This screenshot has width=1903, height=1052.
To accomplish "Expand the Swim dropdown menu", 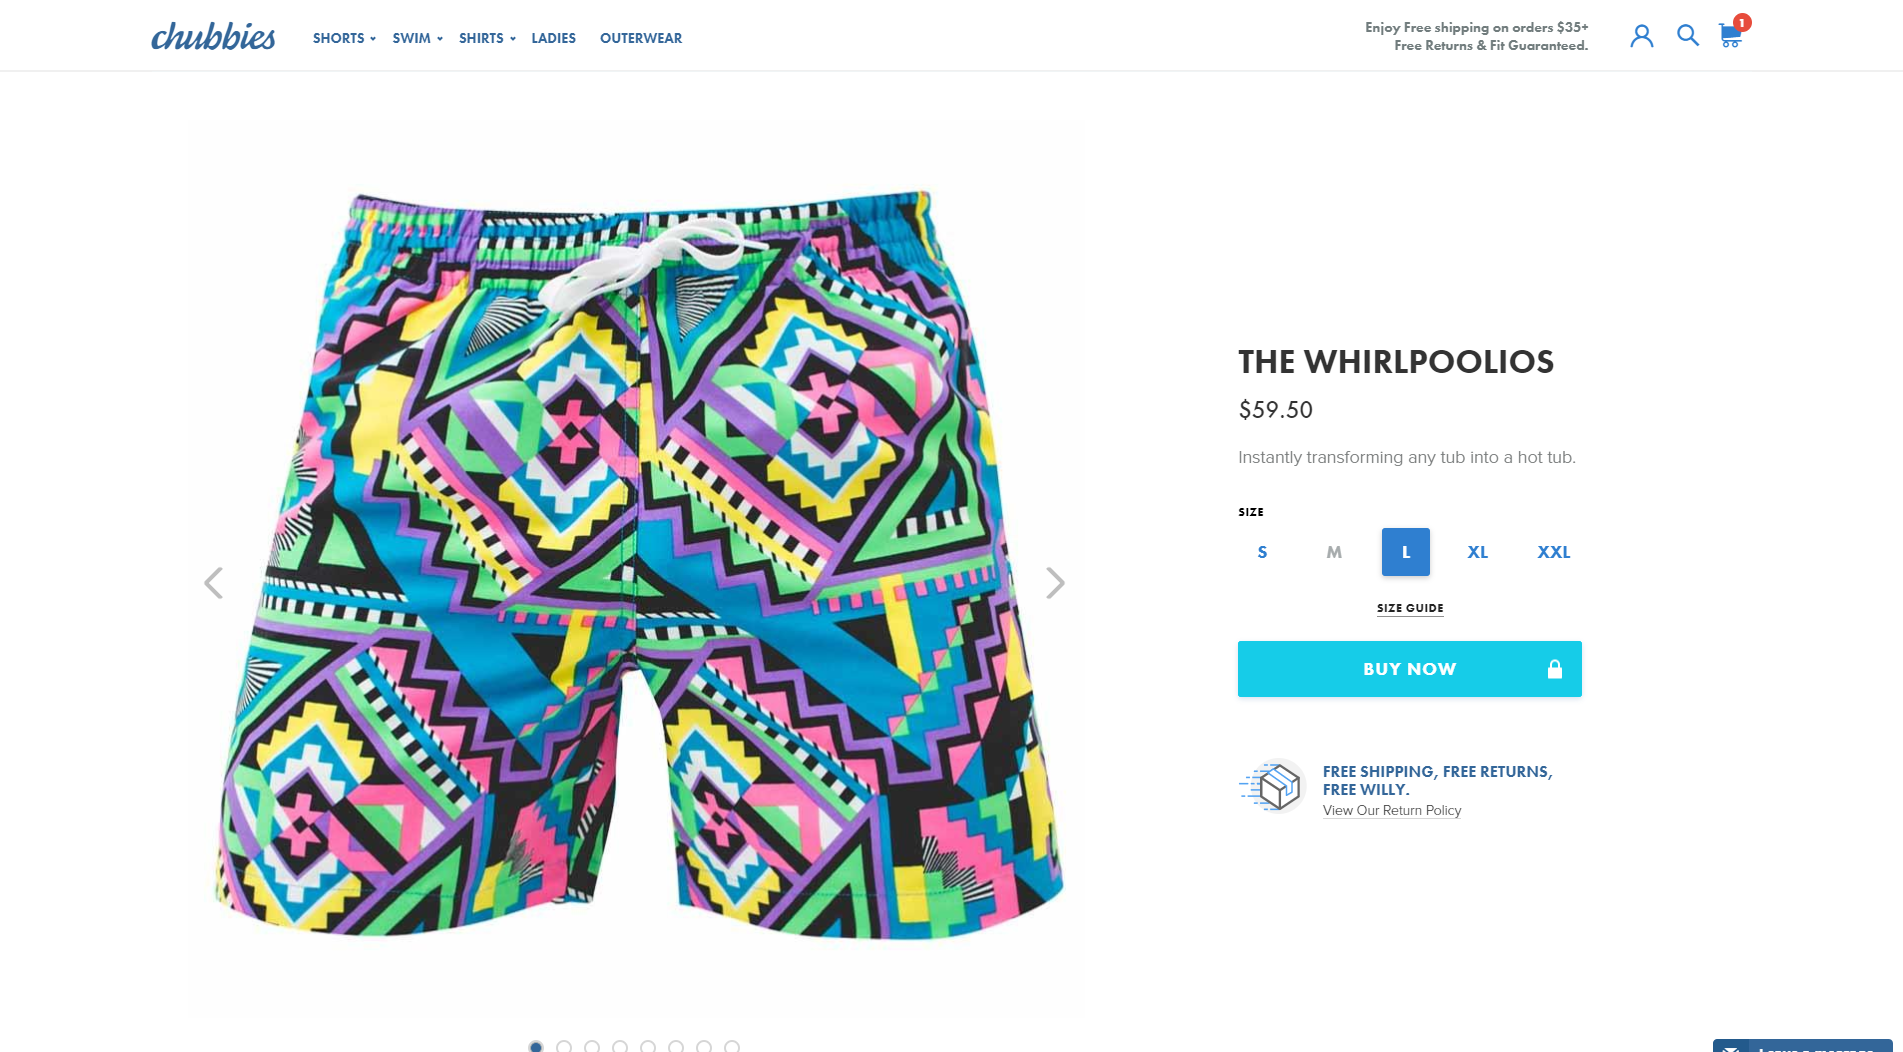I will [417, 38].
